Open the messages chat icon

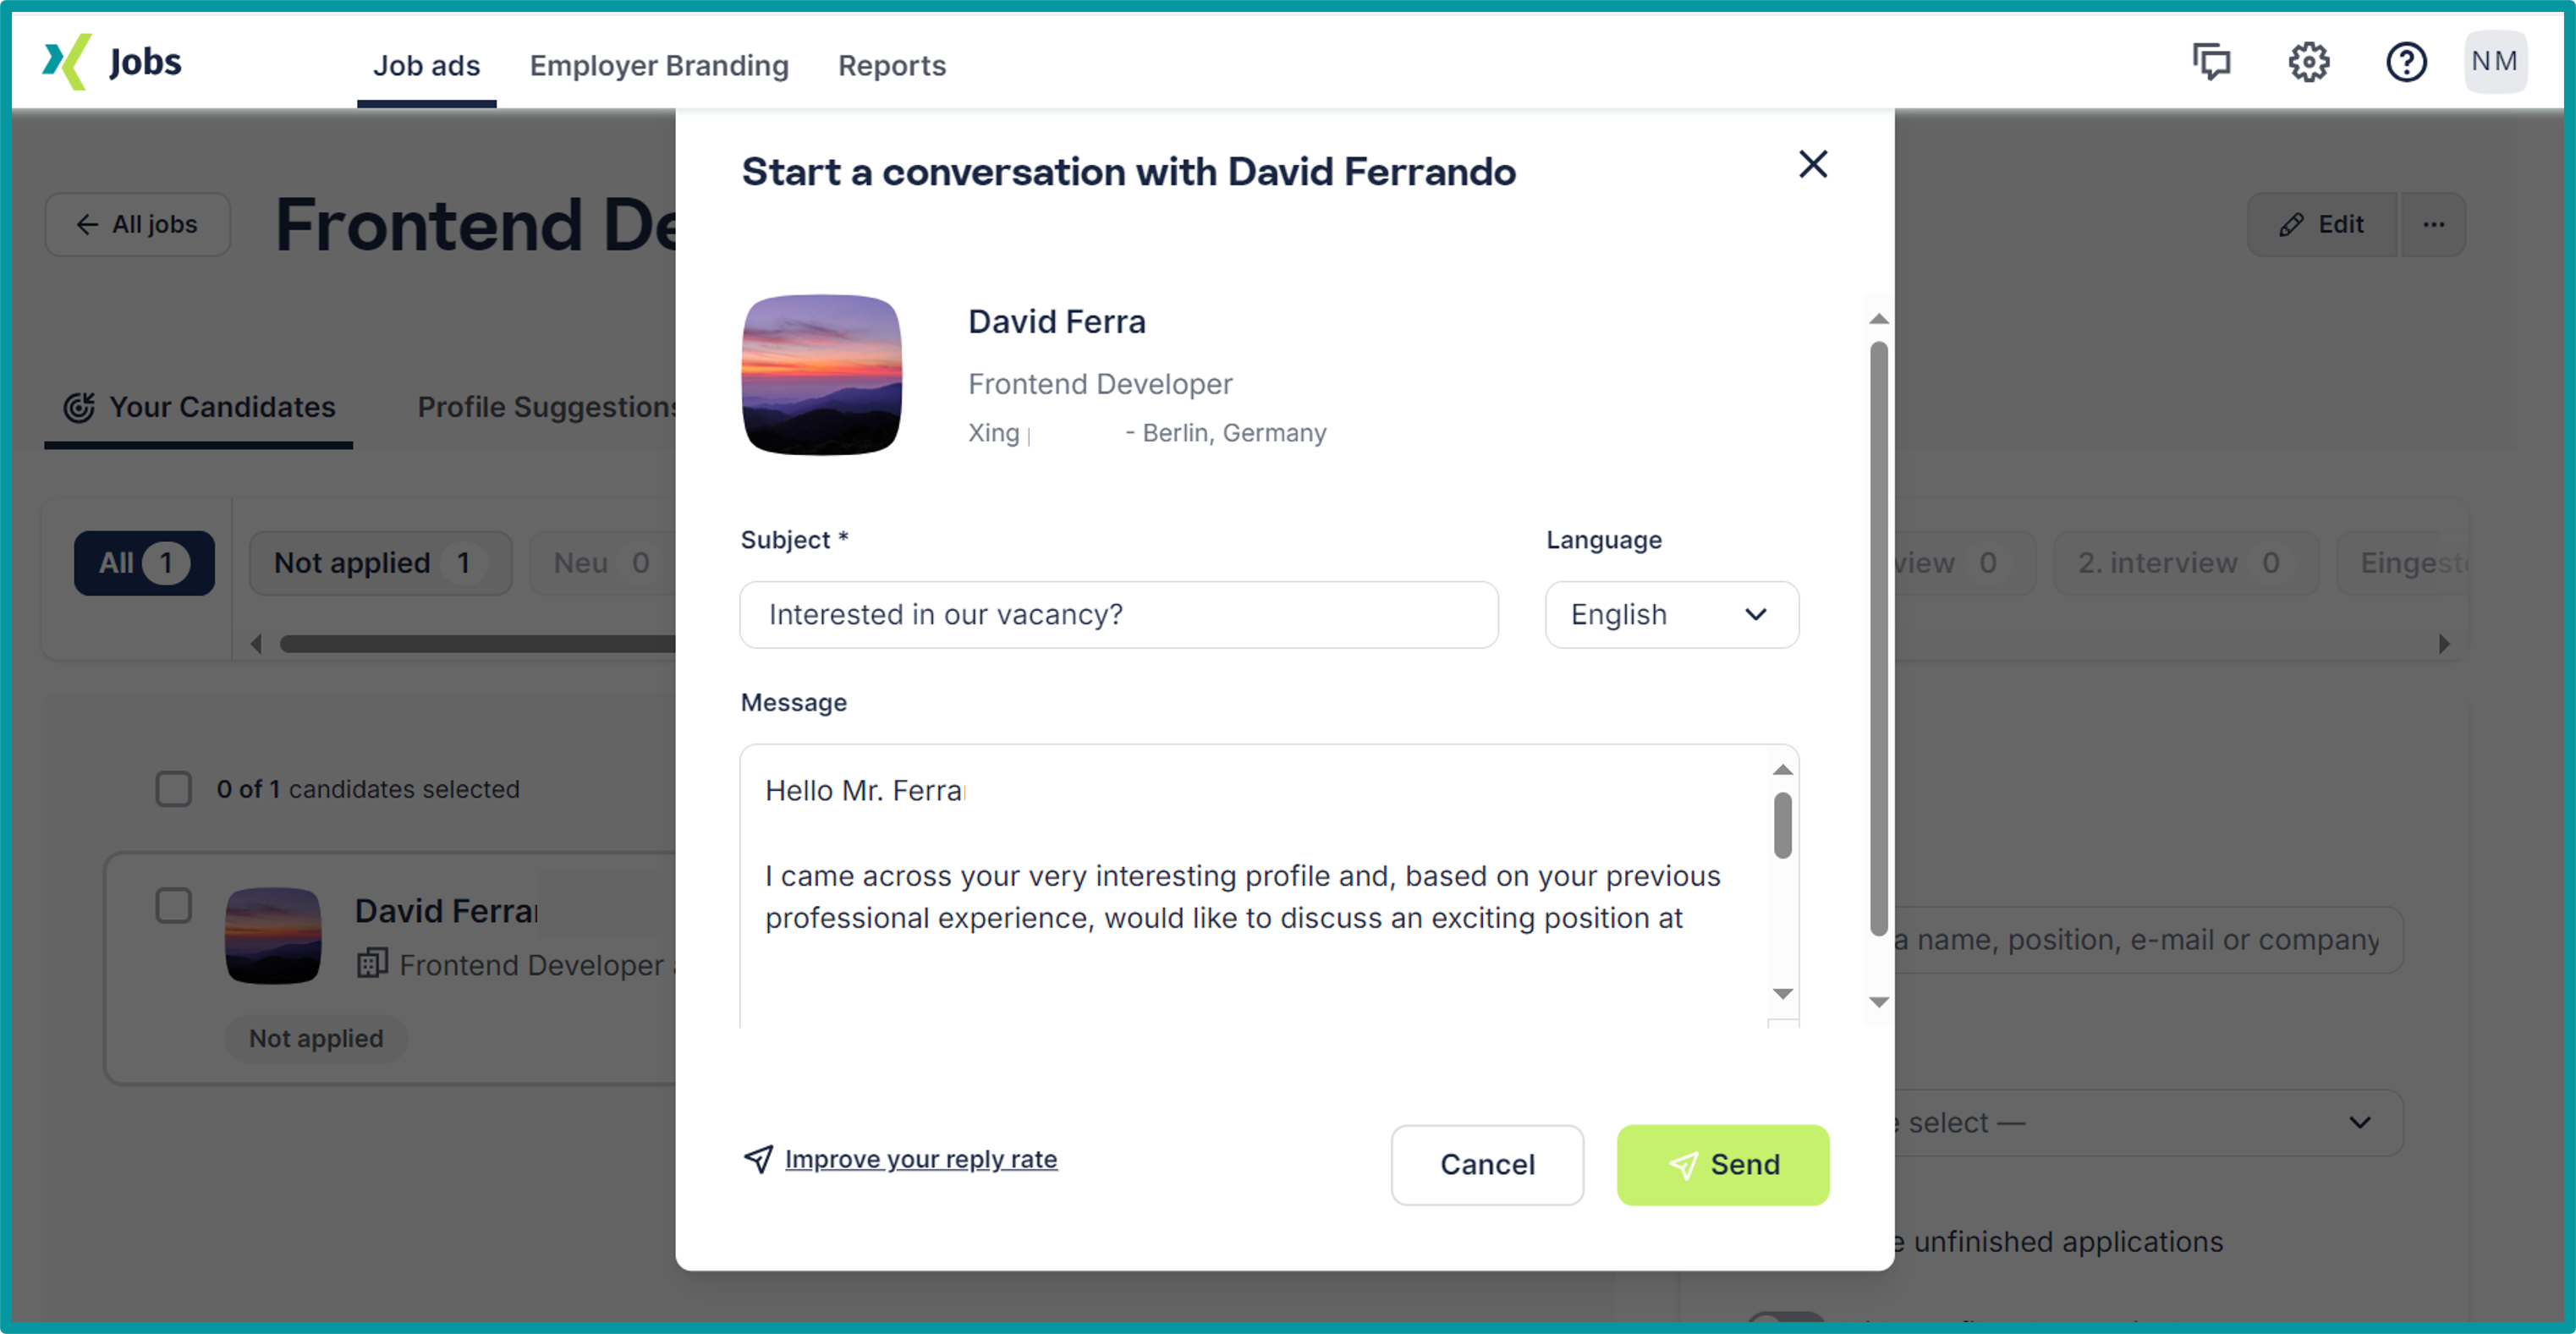(x=2211, y=62)
